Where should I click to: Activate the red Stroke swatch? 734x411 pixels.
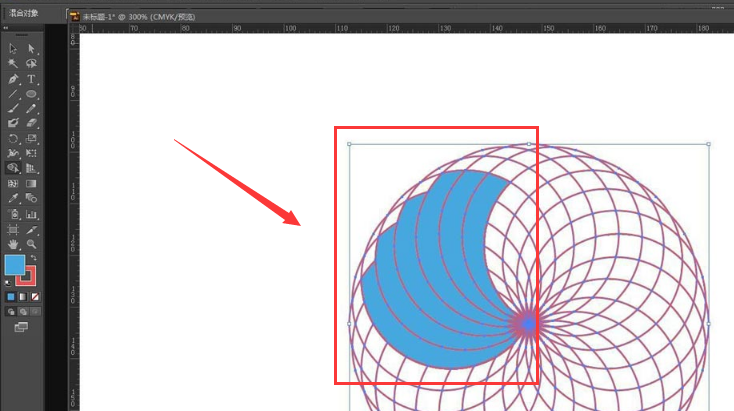click(26, 276)
